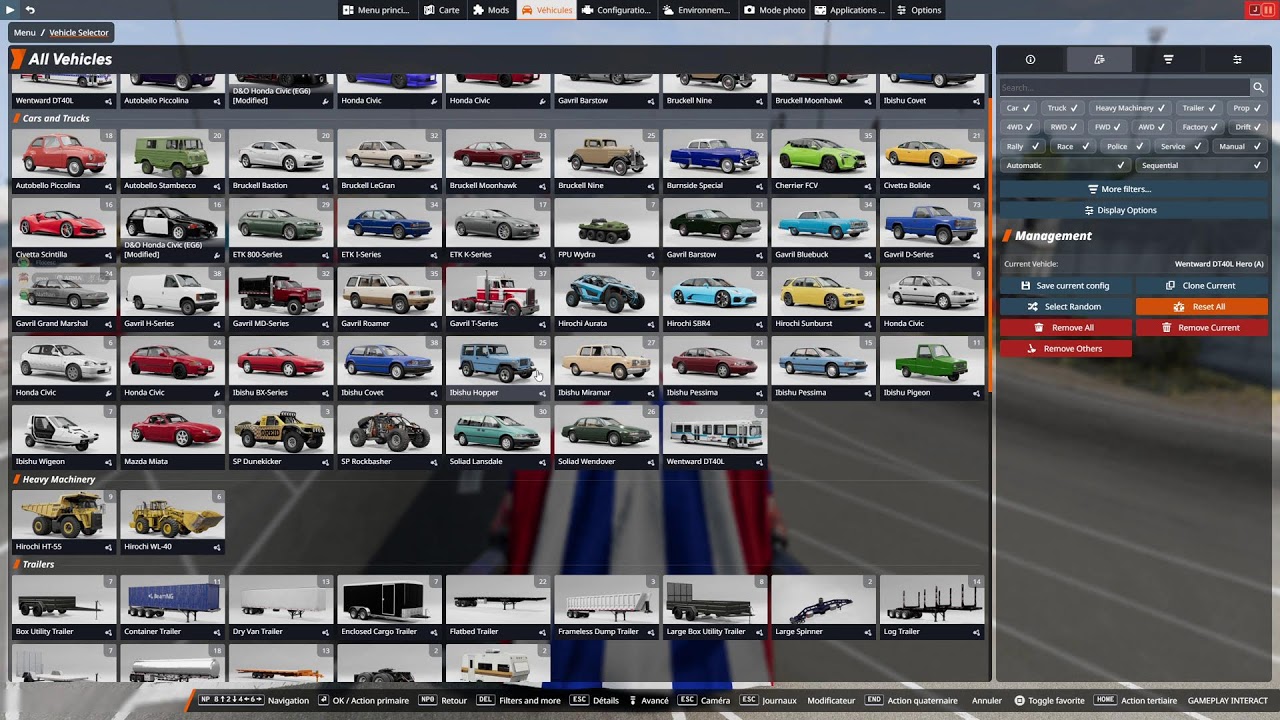Click the orange Reset All button
The image size is (1280, 720).
pyautogui.click(x=1202, y=307)
